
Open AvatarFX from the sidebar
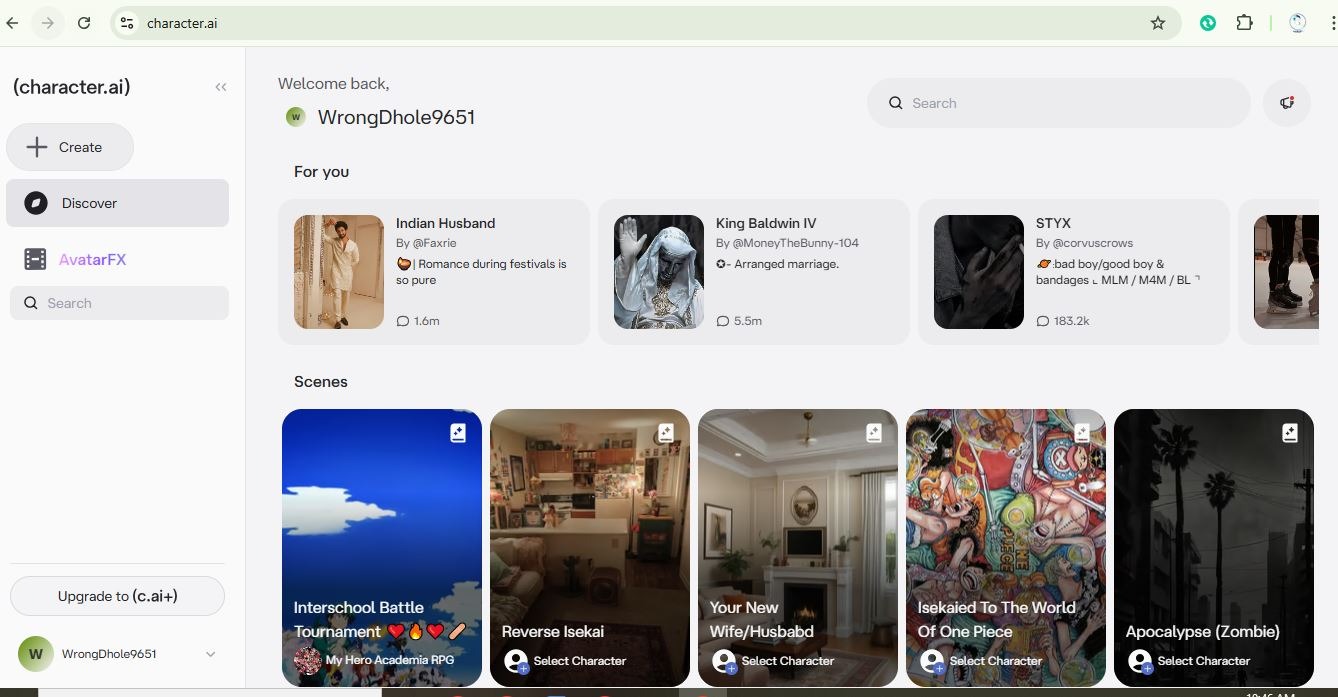pyautogui.click(x=92, y=259)
